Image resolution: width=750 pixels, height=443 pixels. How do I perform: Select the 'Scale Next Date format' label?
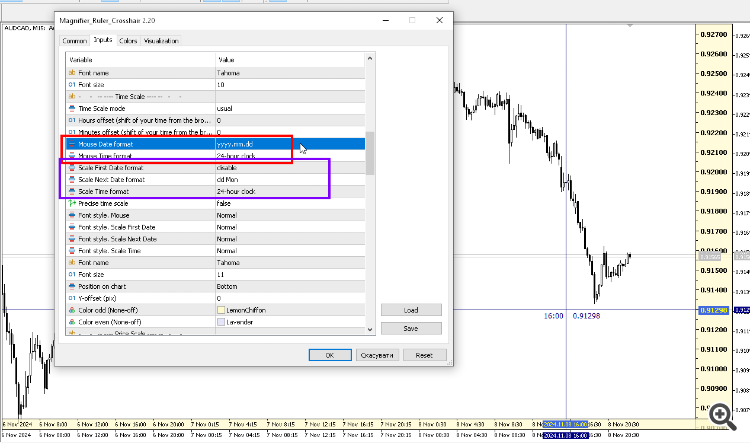111,179
